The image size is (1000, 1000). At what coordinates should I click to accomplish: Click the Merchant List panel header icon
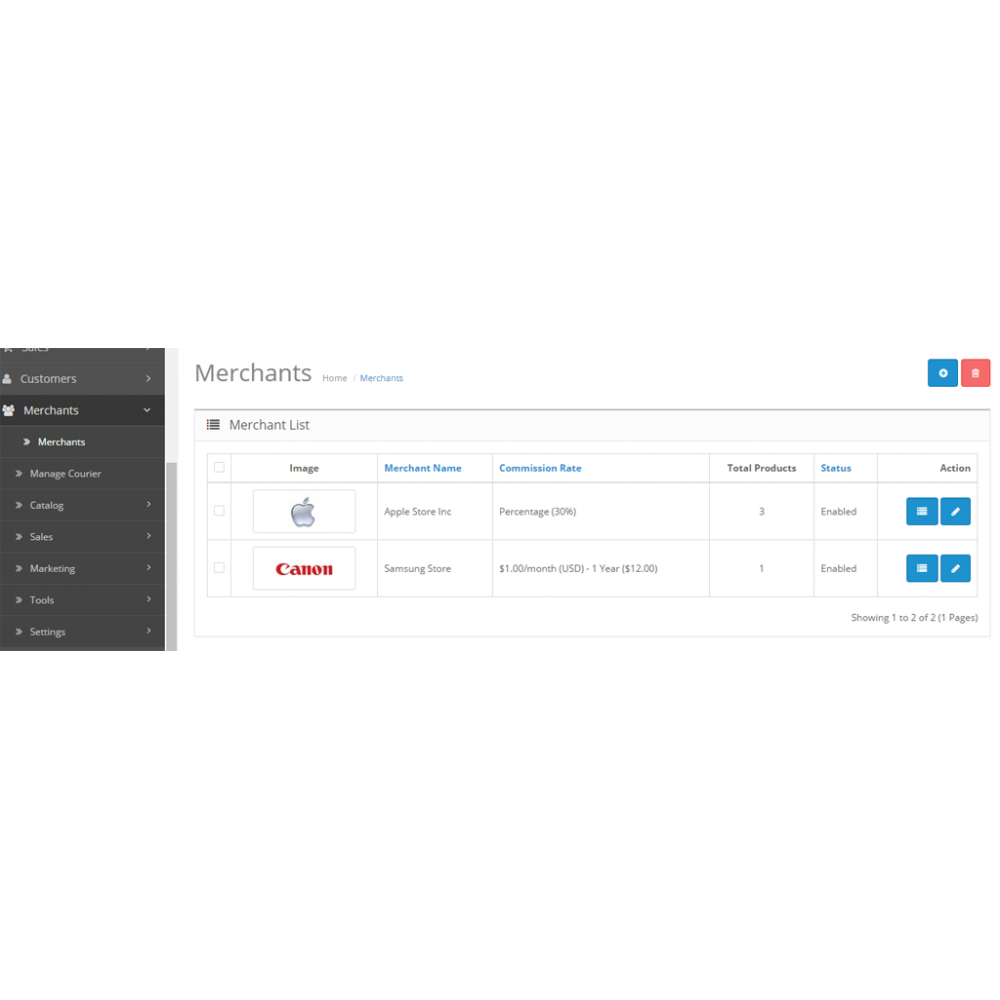tap(212, 424)
